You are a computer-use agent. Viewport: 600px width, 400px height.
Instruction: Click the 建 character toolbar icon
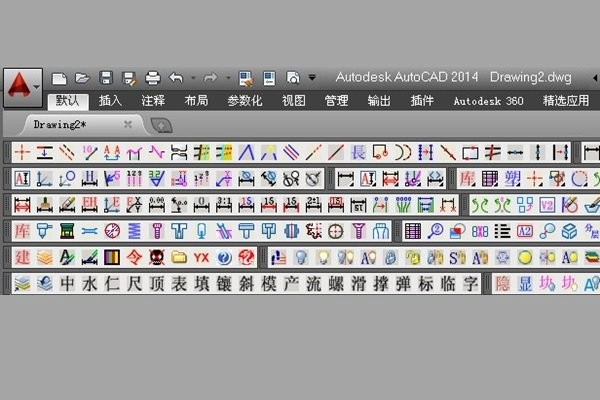tap(24, 257)
